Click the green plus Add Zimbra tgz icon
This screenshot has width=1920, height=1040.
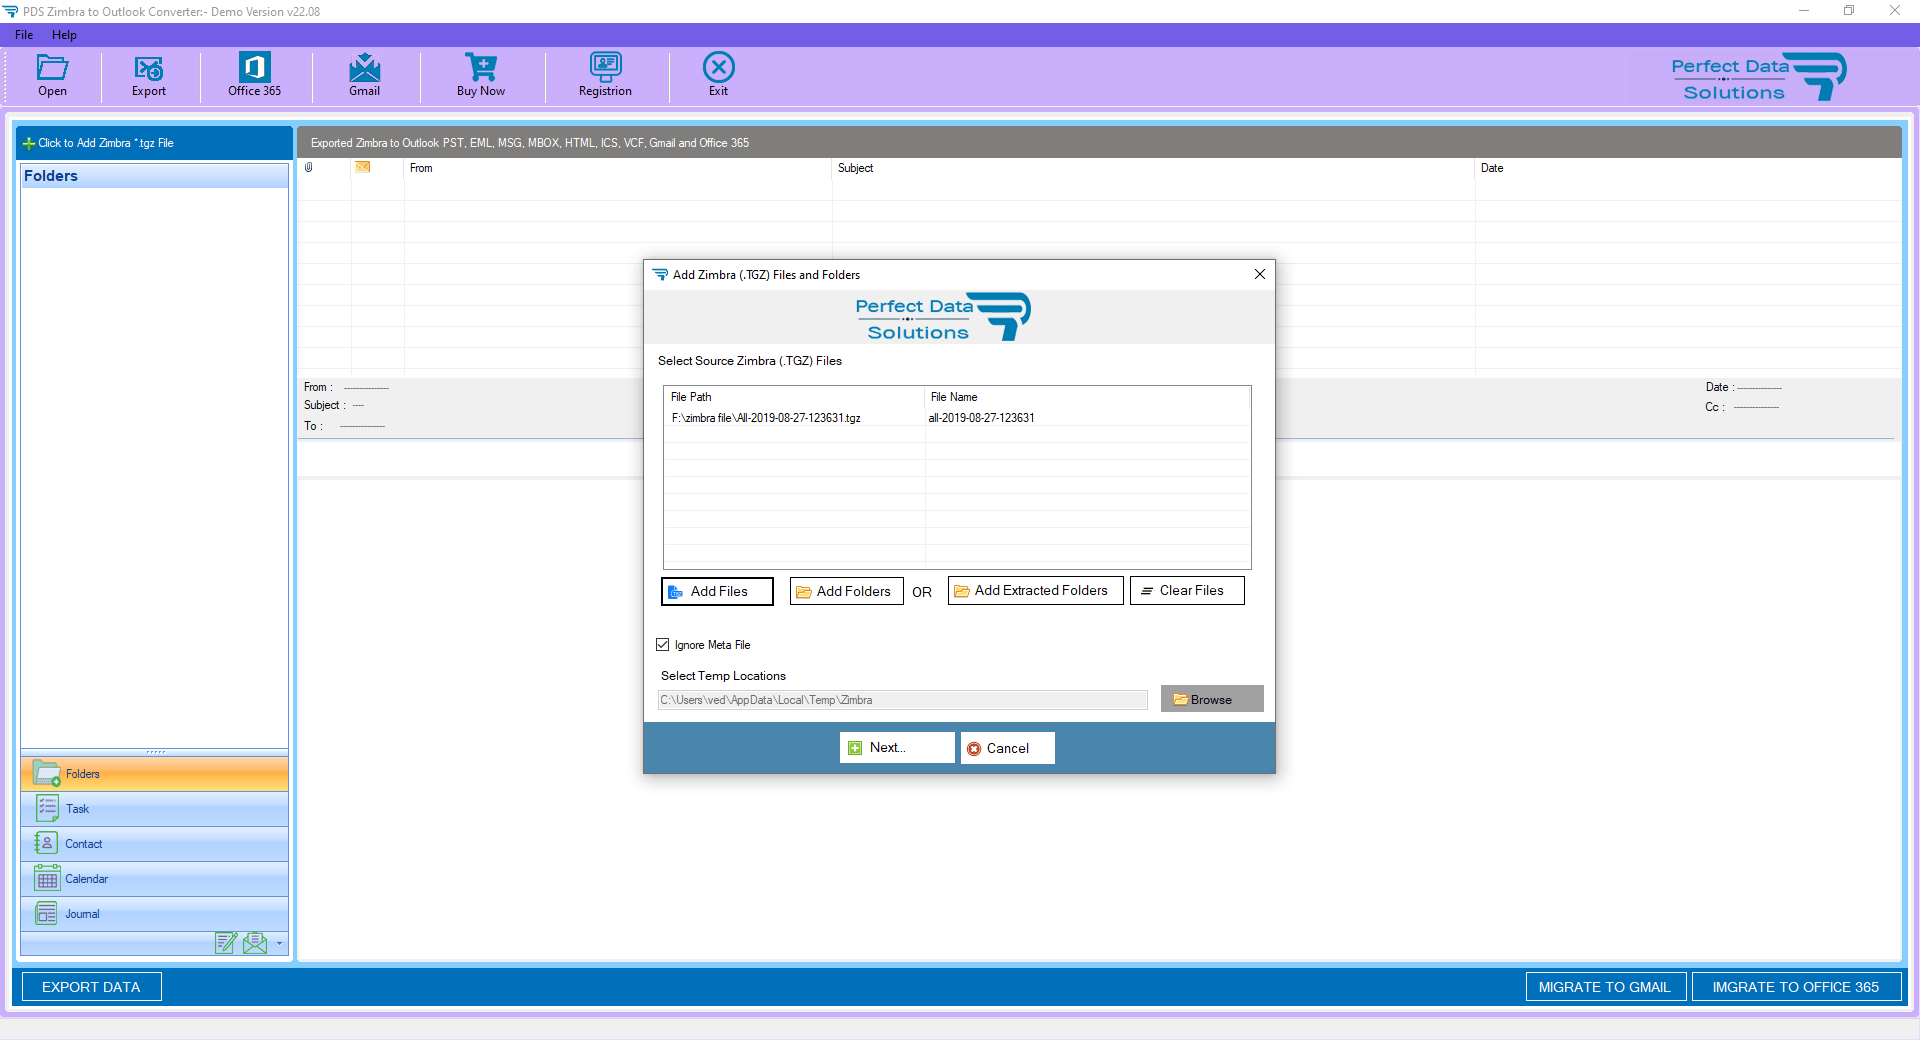coord(29,143)
